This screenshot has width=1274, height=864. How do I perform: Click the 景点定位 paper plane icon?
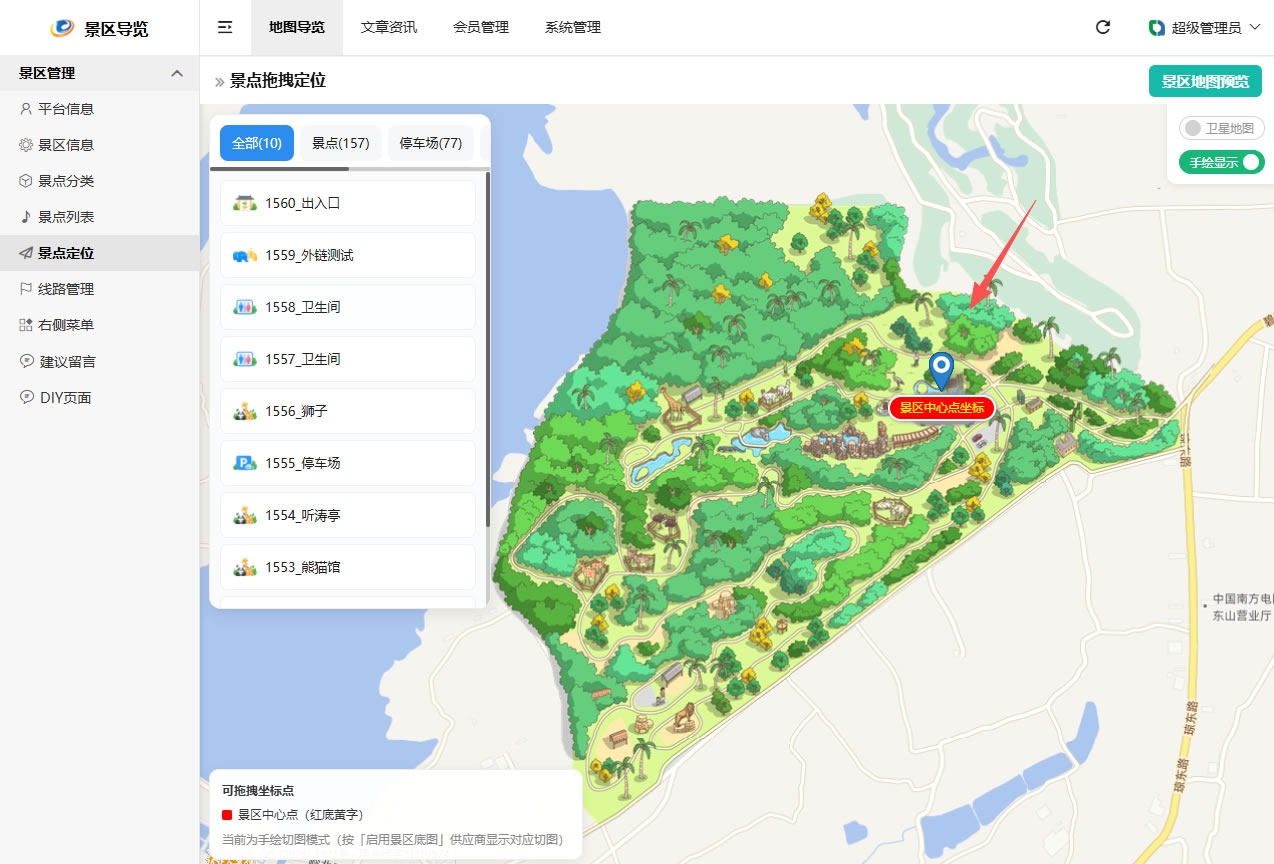pyautogui.click(x=26, y=253)
